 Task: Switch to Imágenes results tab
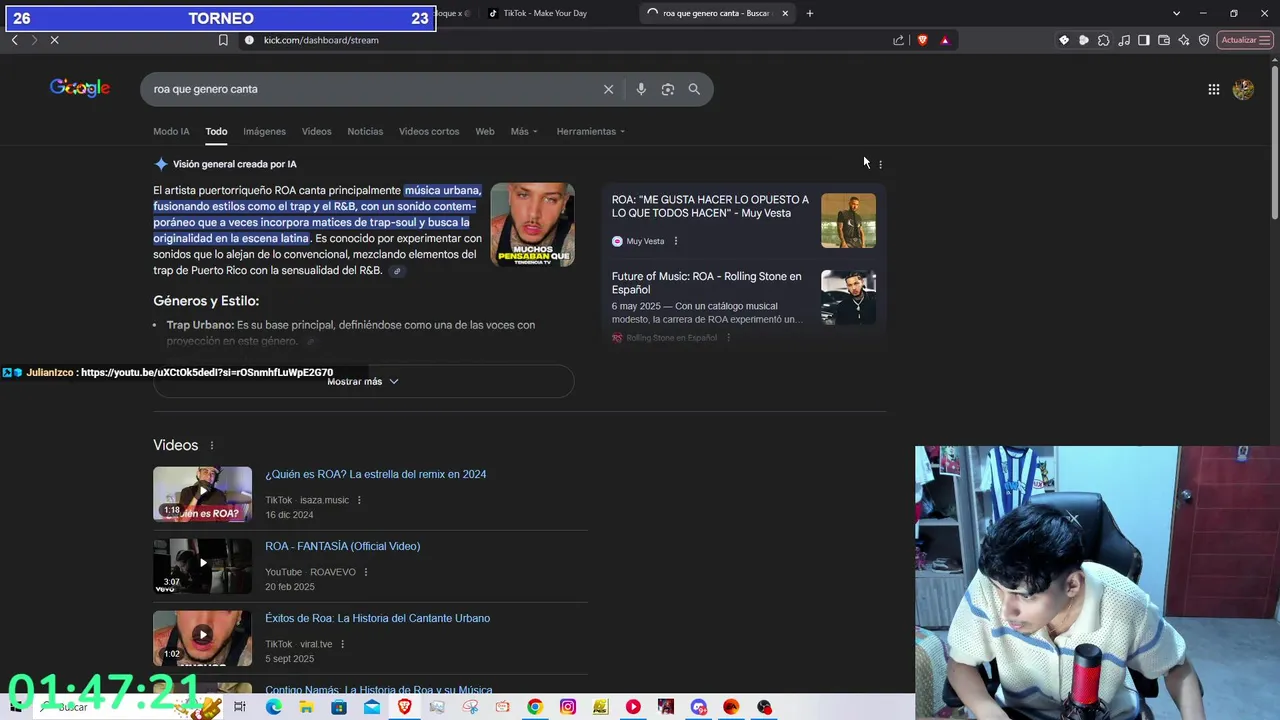click(x=264, y=131)
